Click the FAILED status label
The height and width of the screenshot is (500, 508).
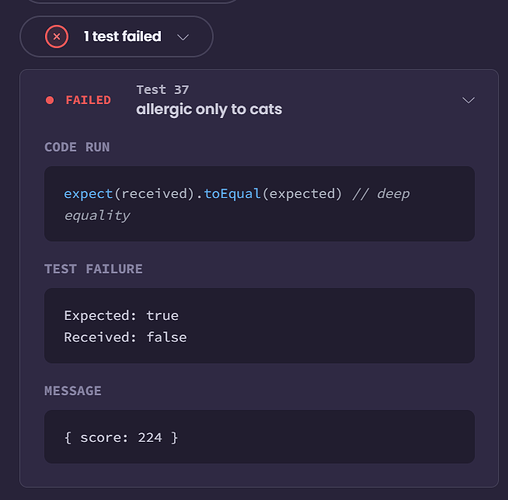coord(88,100)
